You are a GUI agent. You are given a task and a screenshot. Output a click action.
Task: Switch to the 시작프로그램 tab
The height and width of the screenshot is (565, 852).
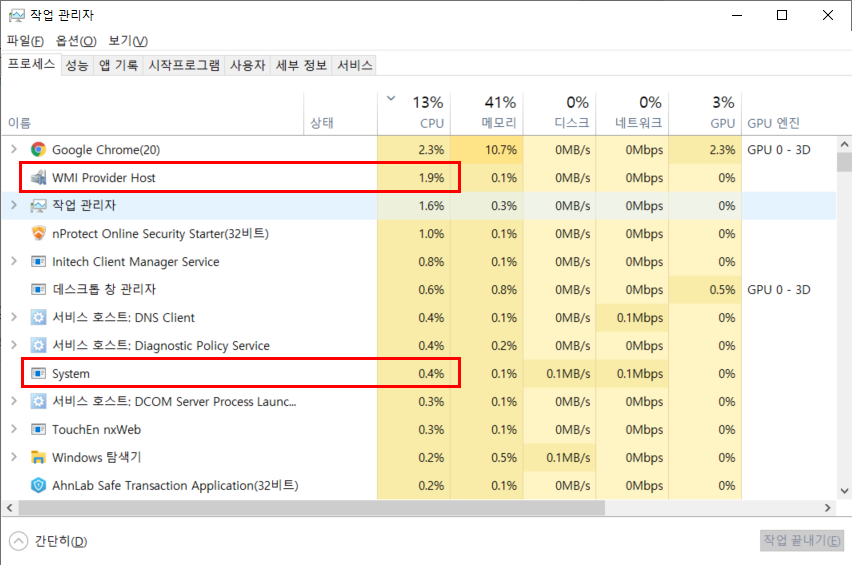coord(184,66)
